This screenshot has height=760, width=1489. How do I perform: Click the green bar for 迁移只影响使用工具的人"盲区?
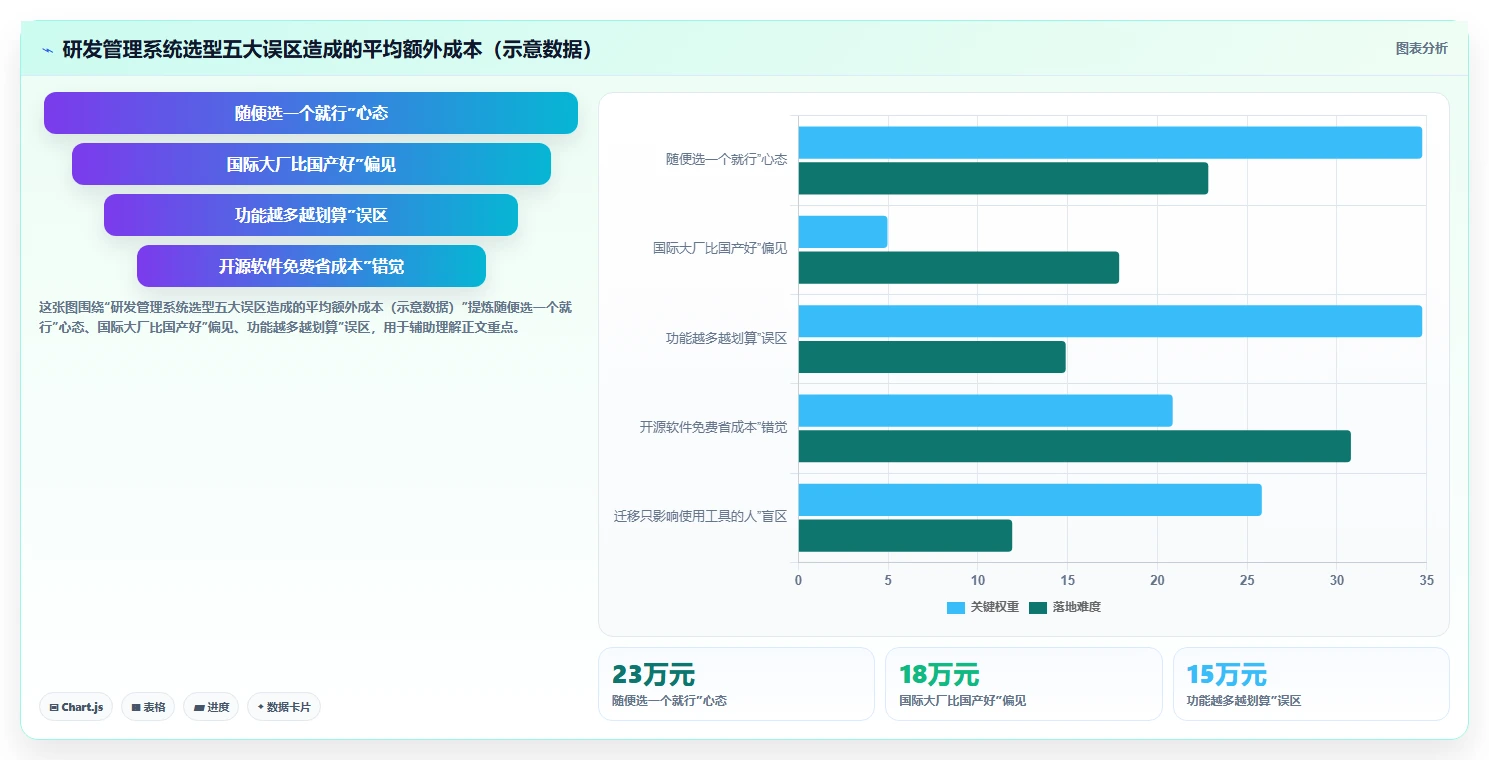tap(905, 536)
